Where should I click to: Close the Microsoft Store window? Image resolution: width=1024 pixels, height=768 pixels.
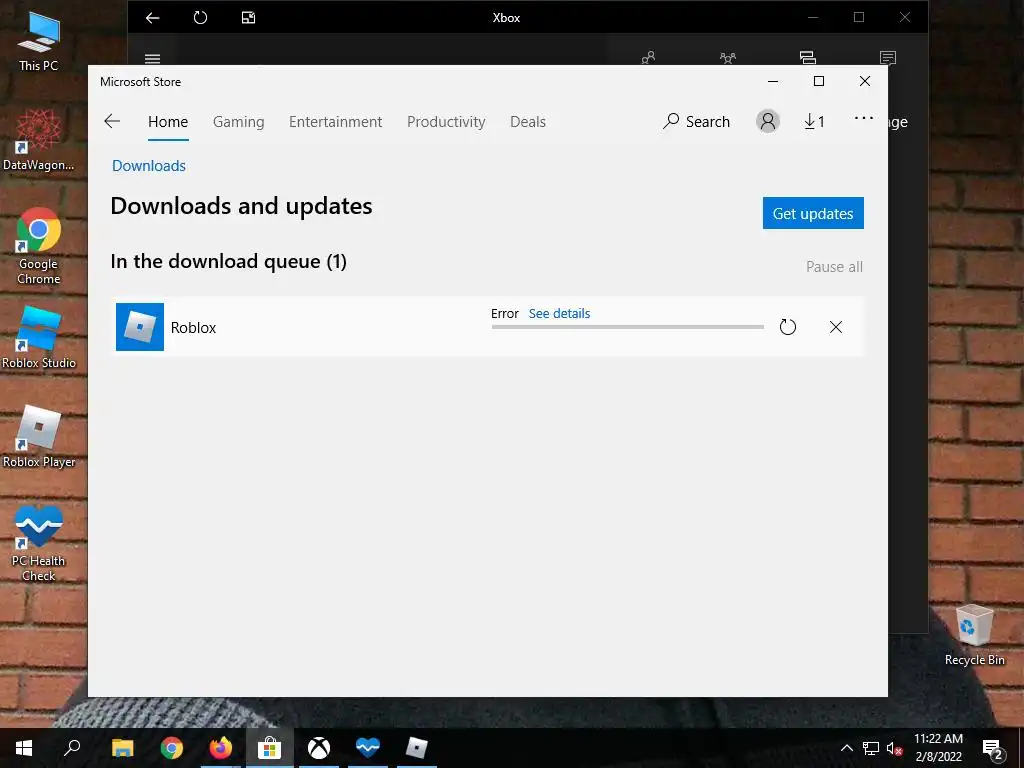(865, 82)
